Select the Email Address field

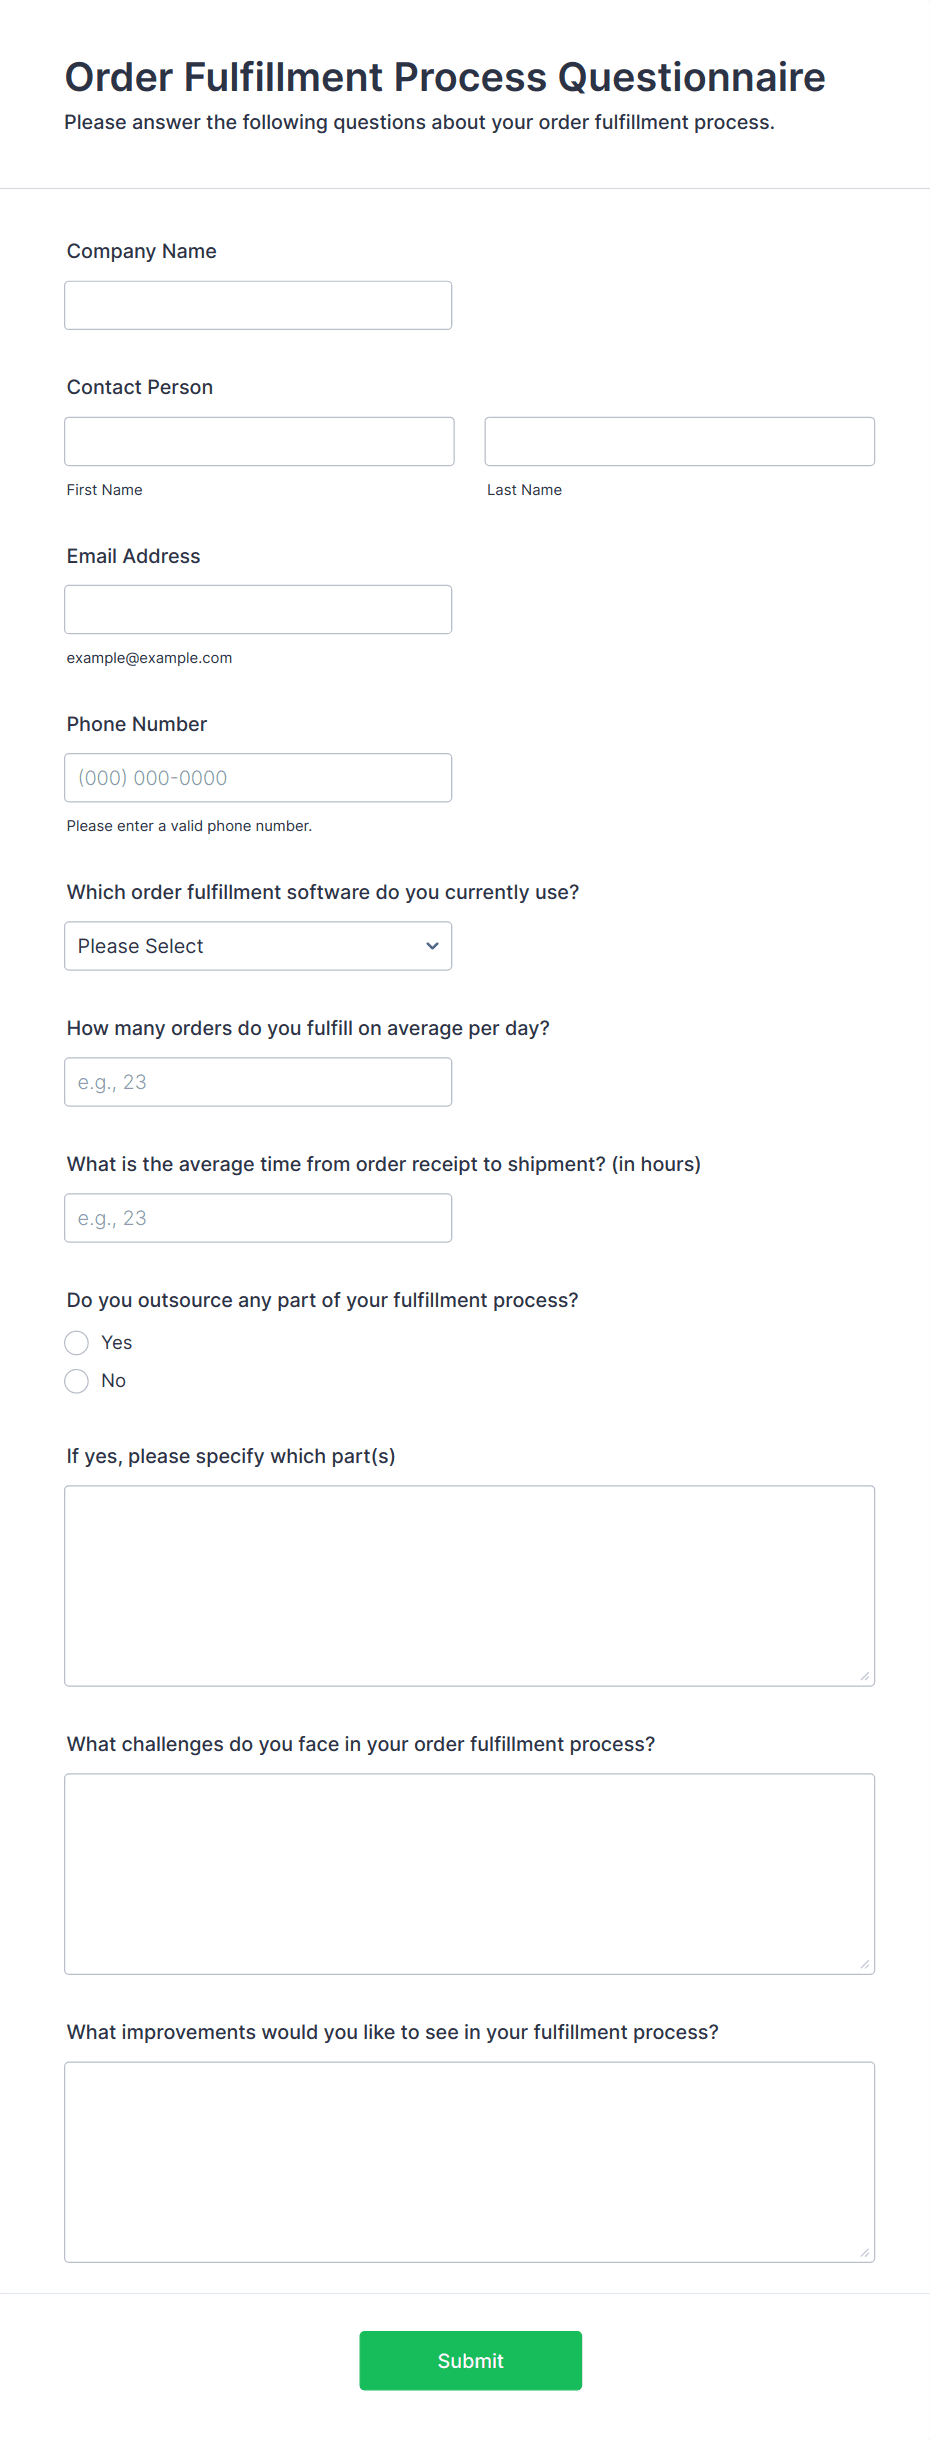[x=258, y=609]
